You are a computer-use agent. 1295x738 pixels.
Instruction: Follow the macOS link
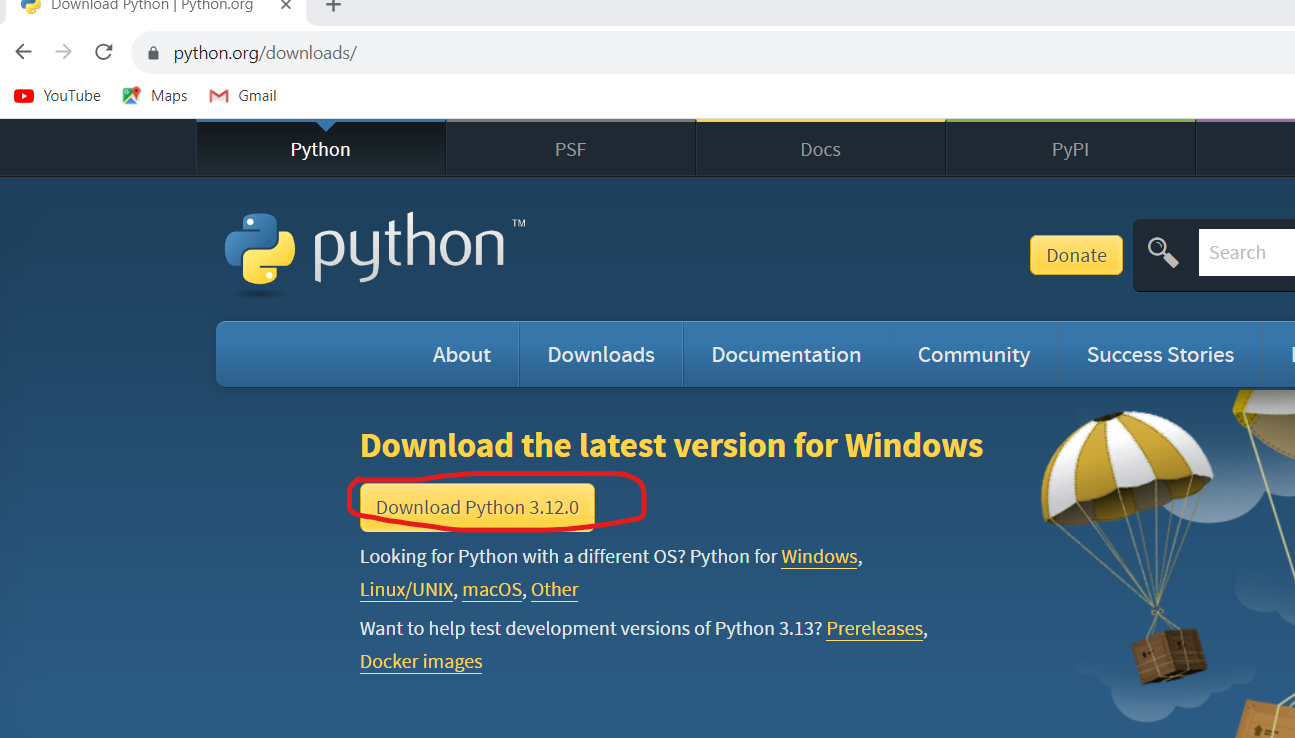pyautogui.click(x=492, y=590)
